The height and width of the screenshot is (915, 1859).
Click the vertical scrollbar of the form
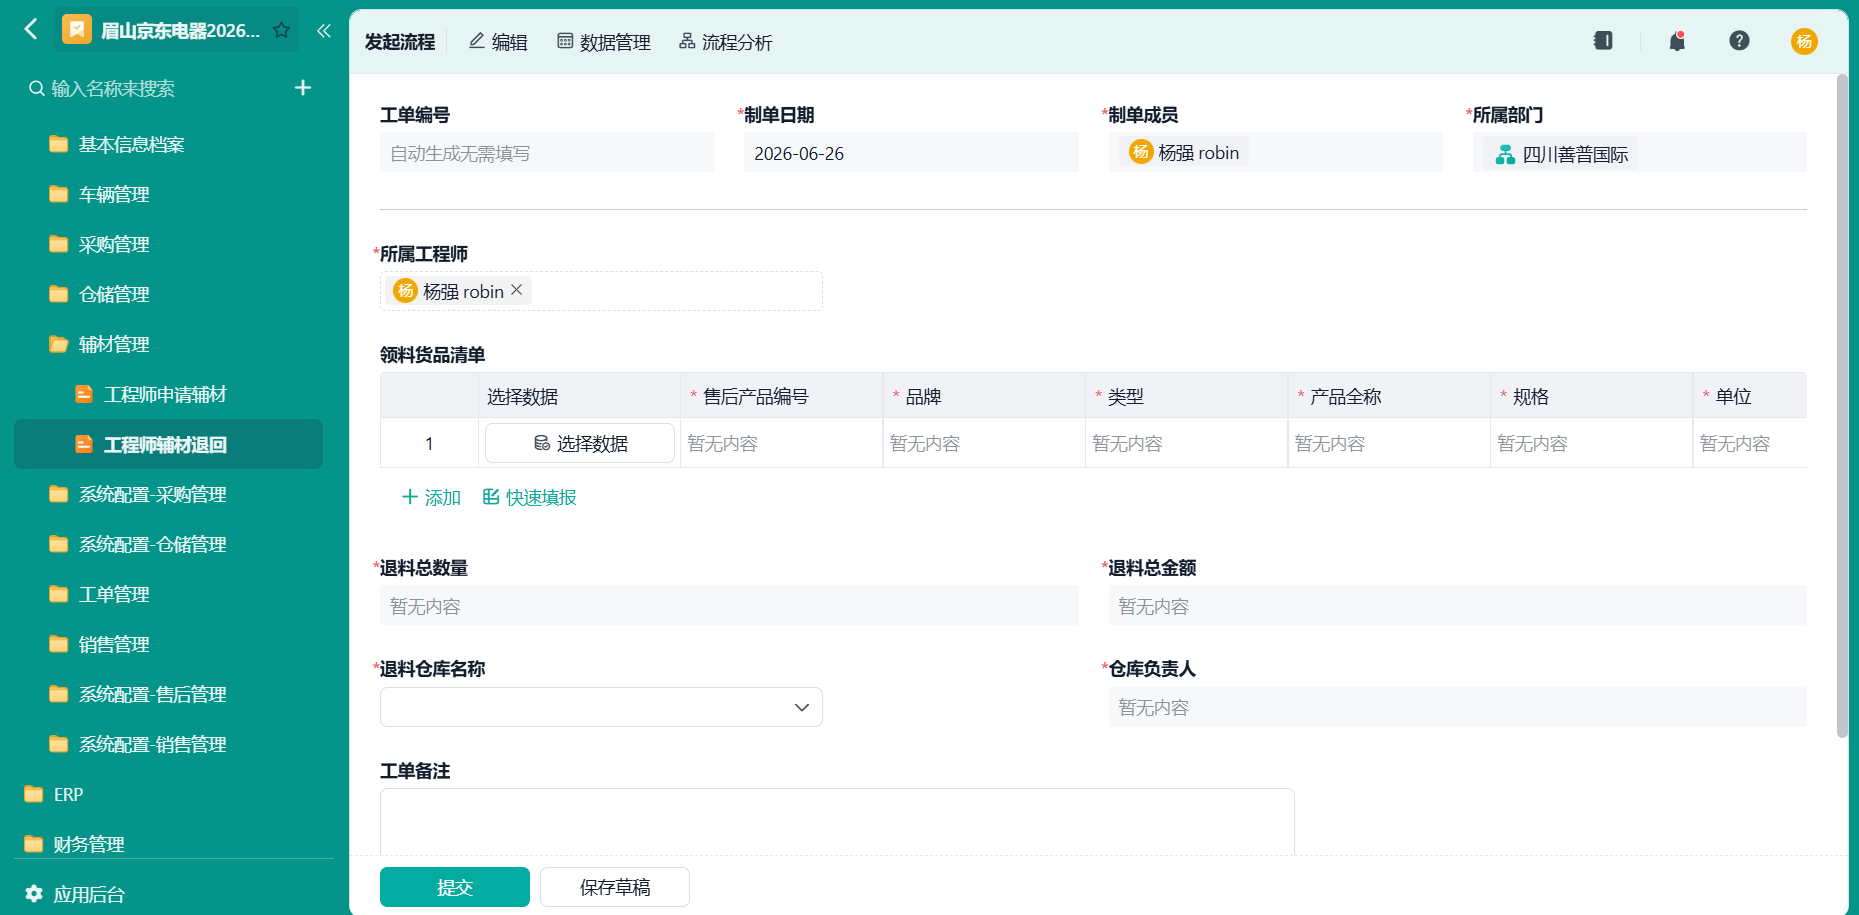click(1842, 405)
